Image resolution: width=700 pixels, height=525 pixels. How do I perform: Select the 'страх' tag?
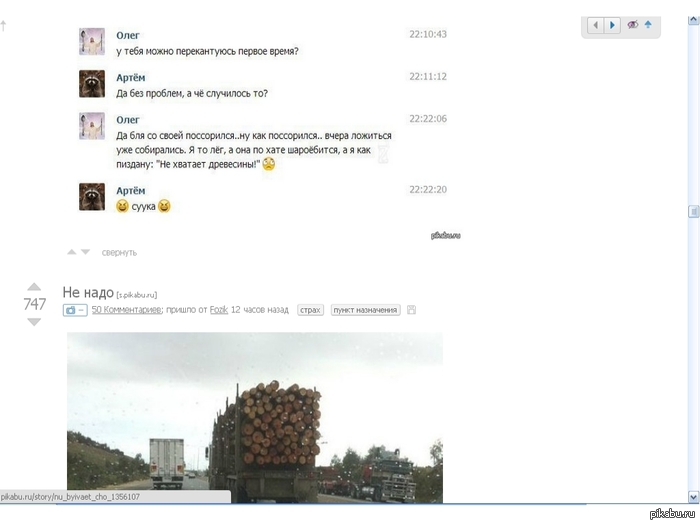point(310,310)
